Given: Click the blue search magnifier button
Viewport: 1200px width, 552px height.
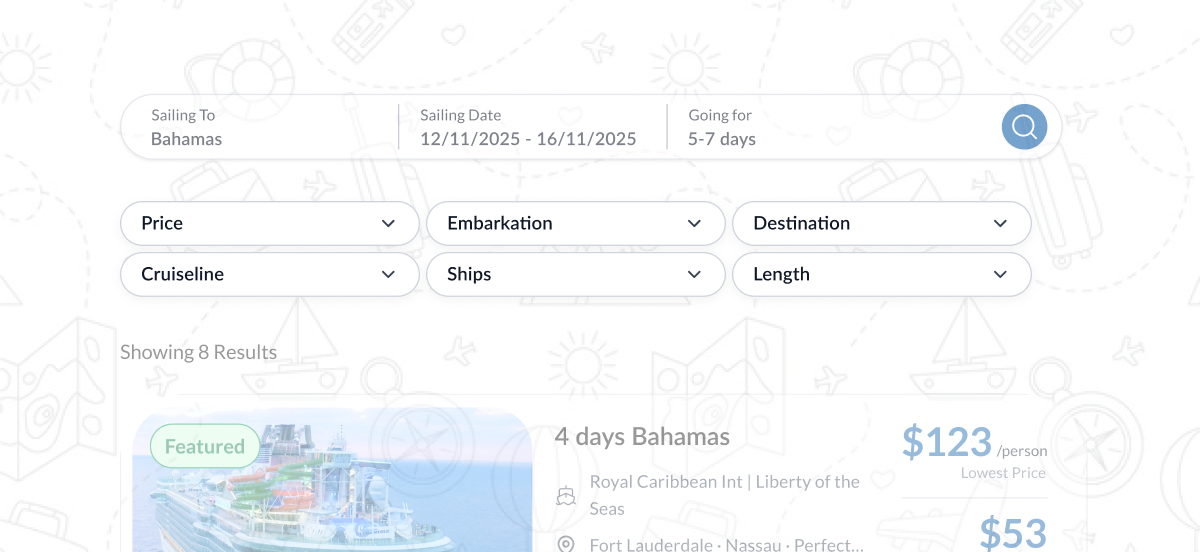Looking at the screenshot, I should (1024, 127).
